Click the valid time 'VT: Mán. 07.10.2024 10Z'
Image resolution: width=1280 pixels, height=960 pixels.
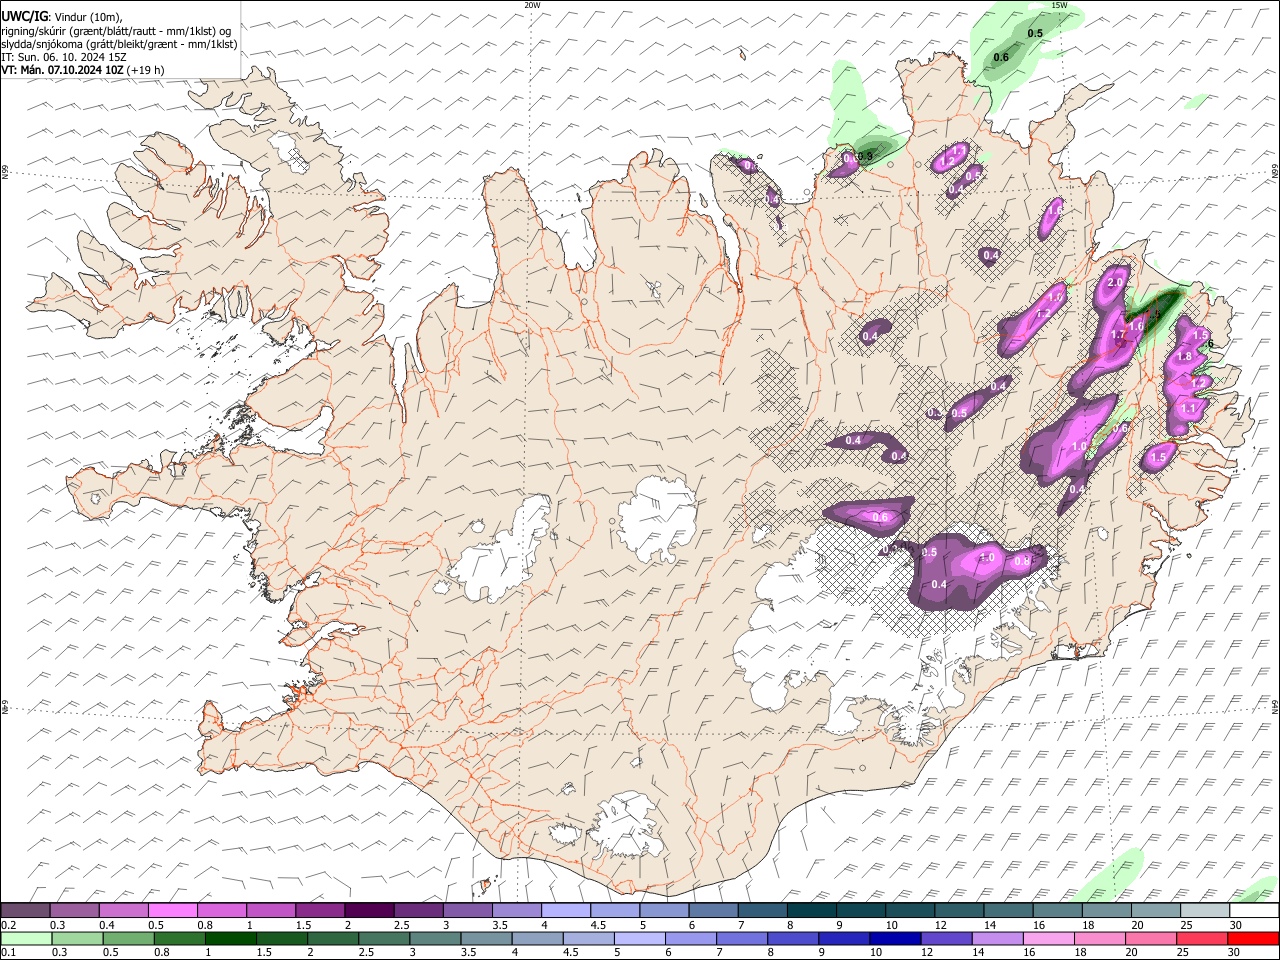[x=62, y=70]
